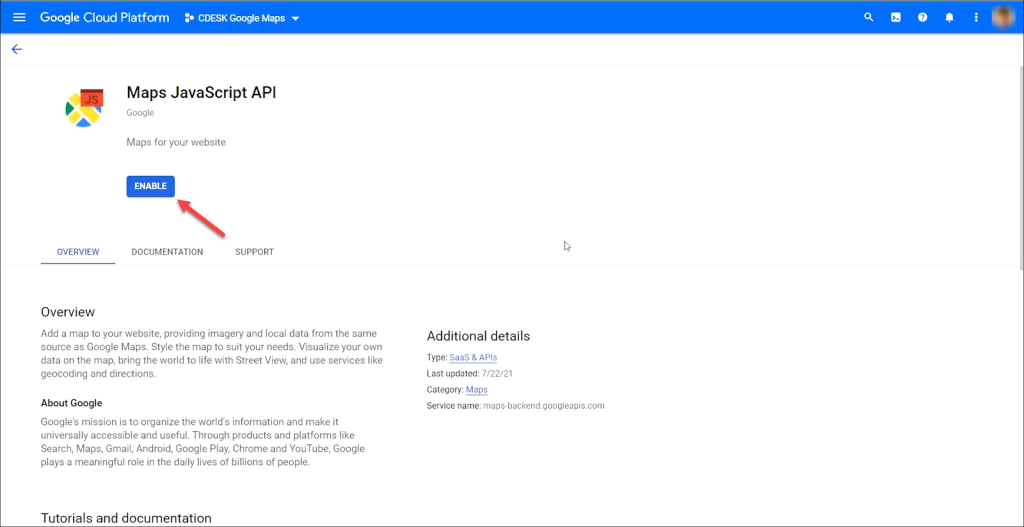Click the maps-backend.googleapis.com service name
The width and height of the screenshot is (1024, 527).
(x=541, y=406)
